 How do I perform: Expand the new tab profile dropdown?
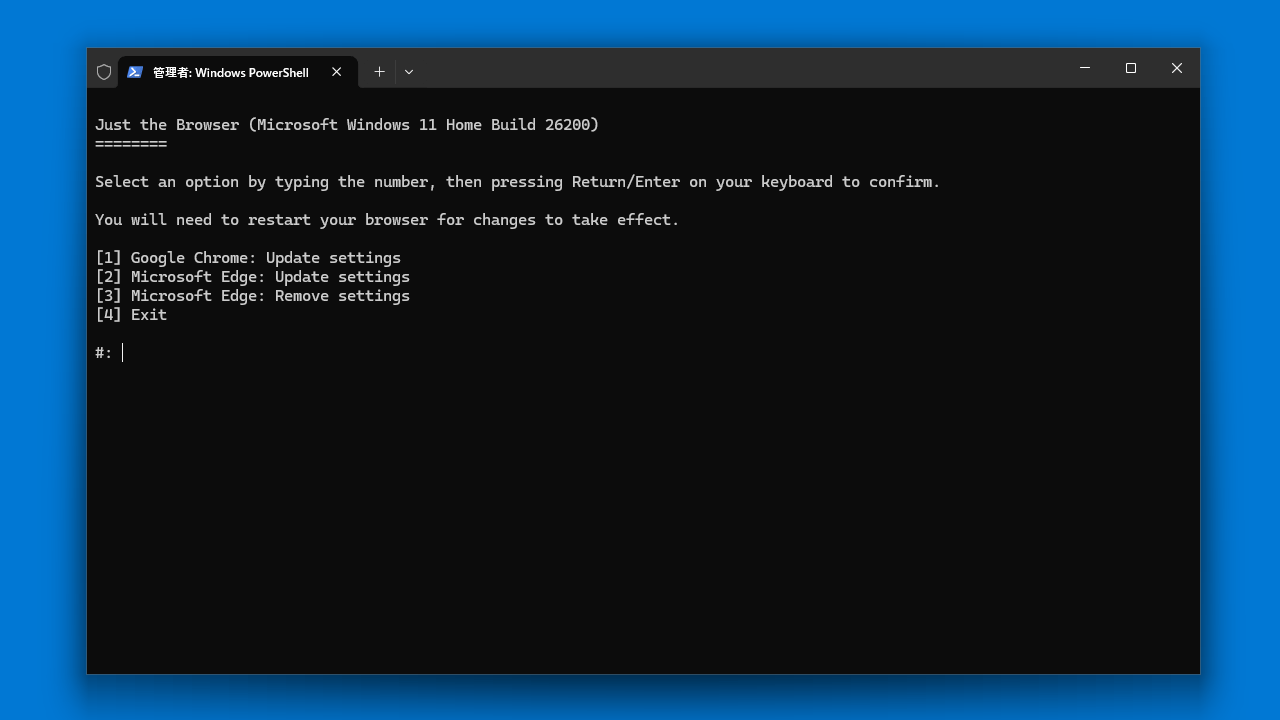coord(408,72)
